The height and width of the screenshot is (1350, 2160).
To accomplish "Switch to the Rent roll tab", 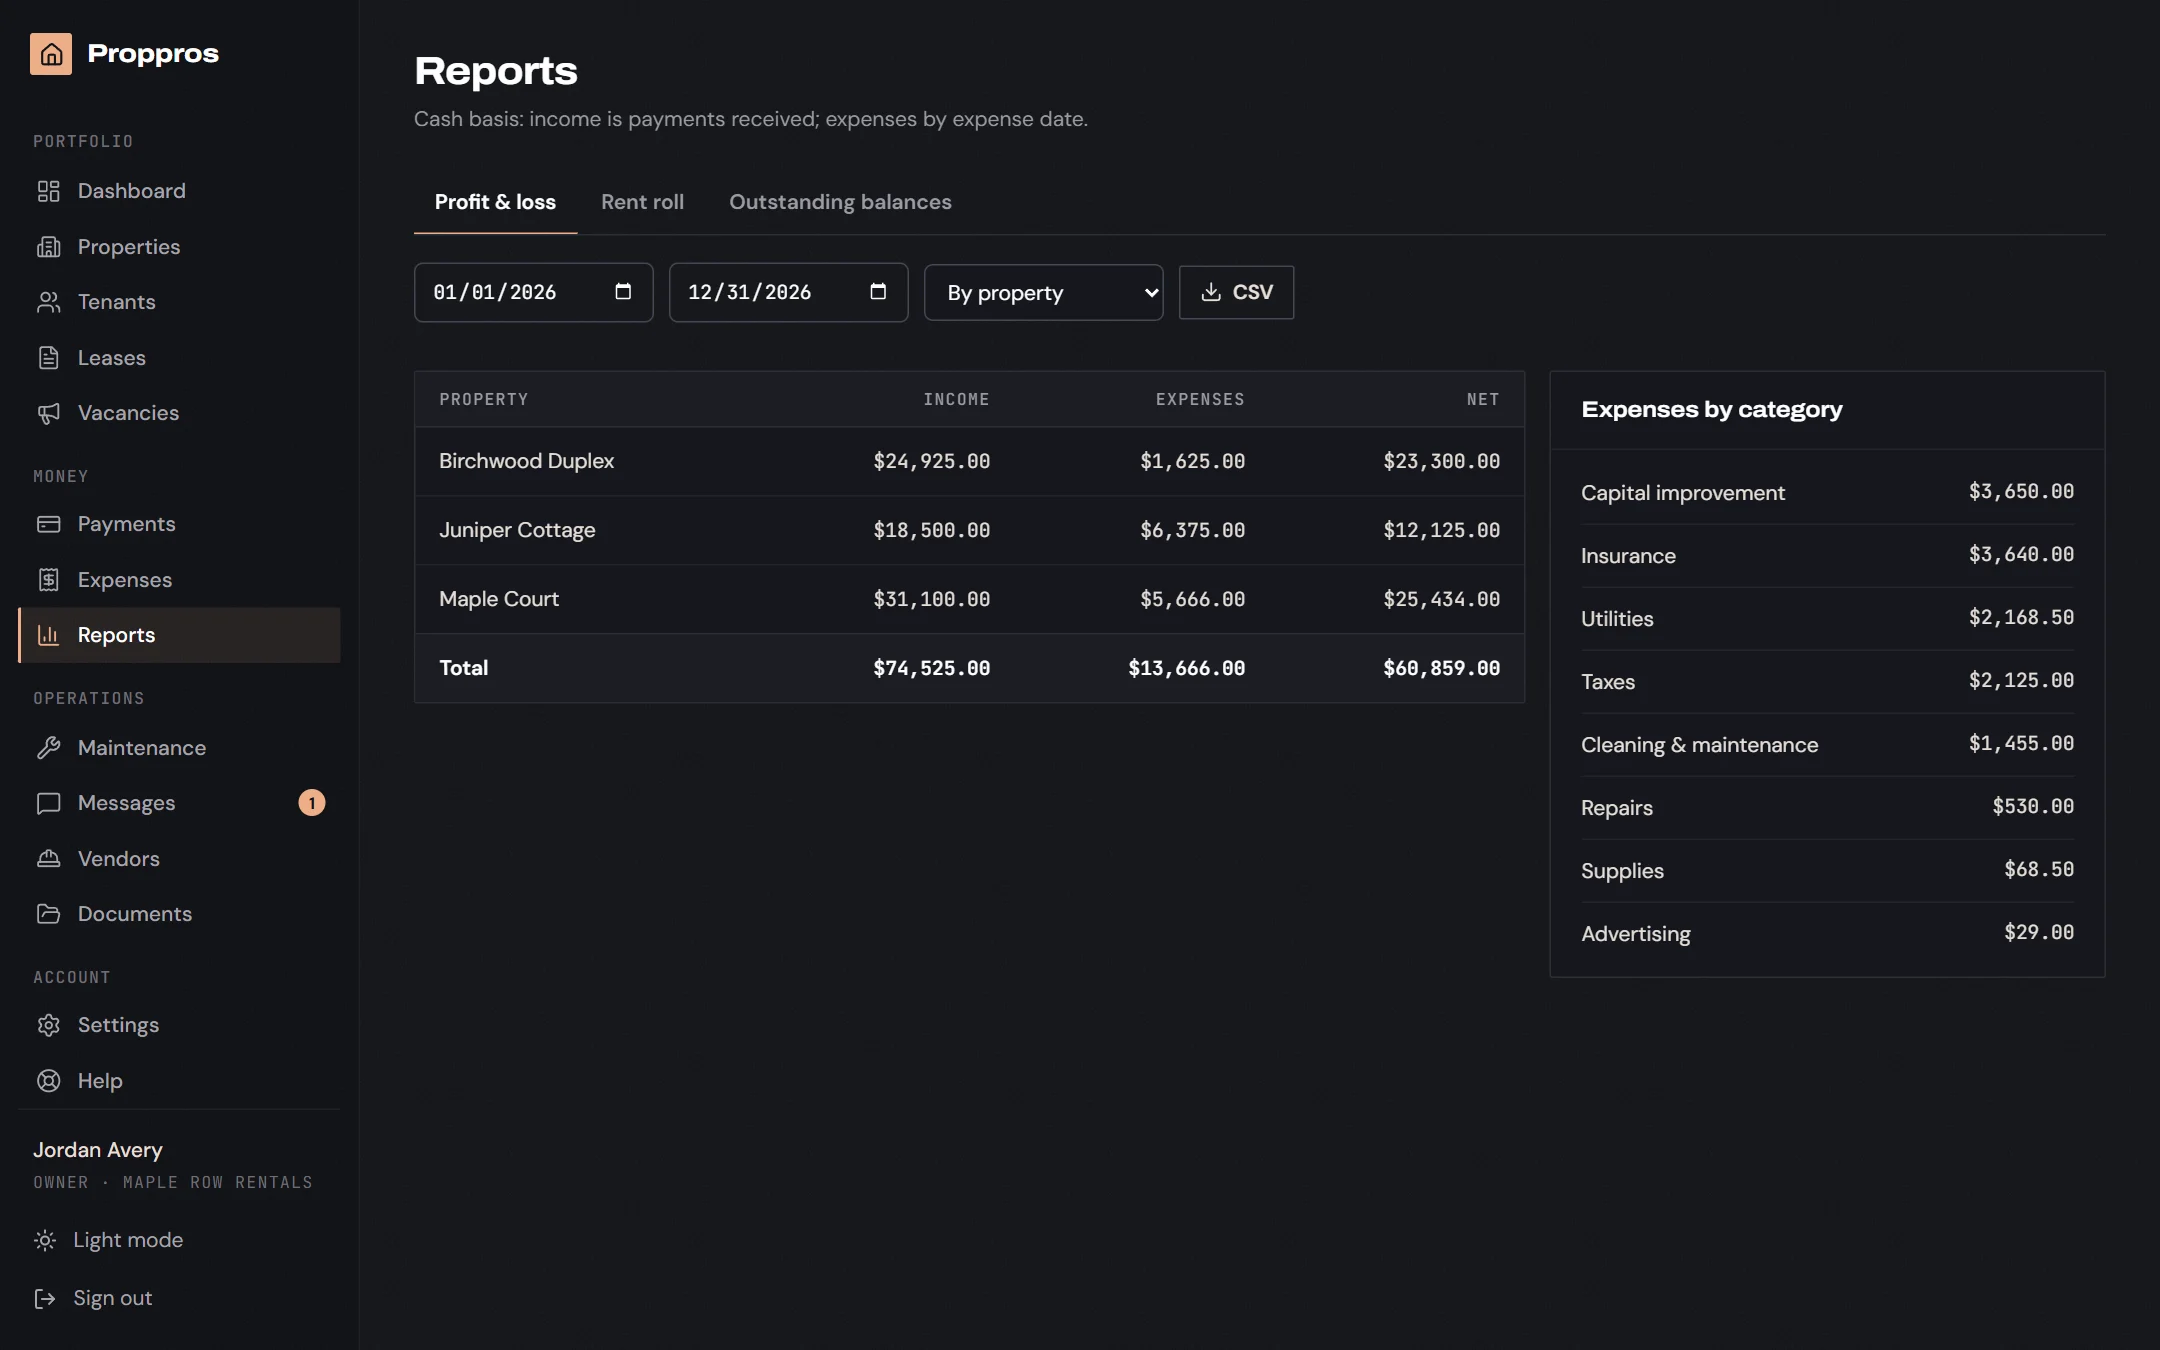I will click(x=642, y=202).
